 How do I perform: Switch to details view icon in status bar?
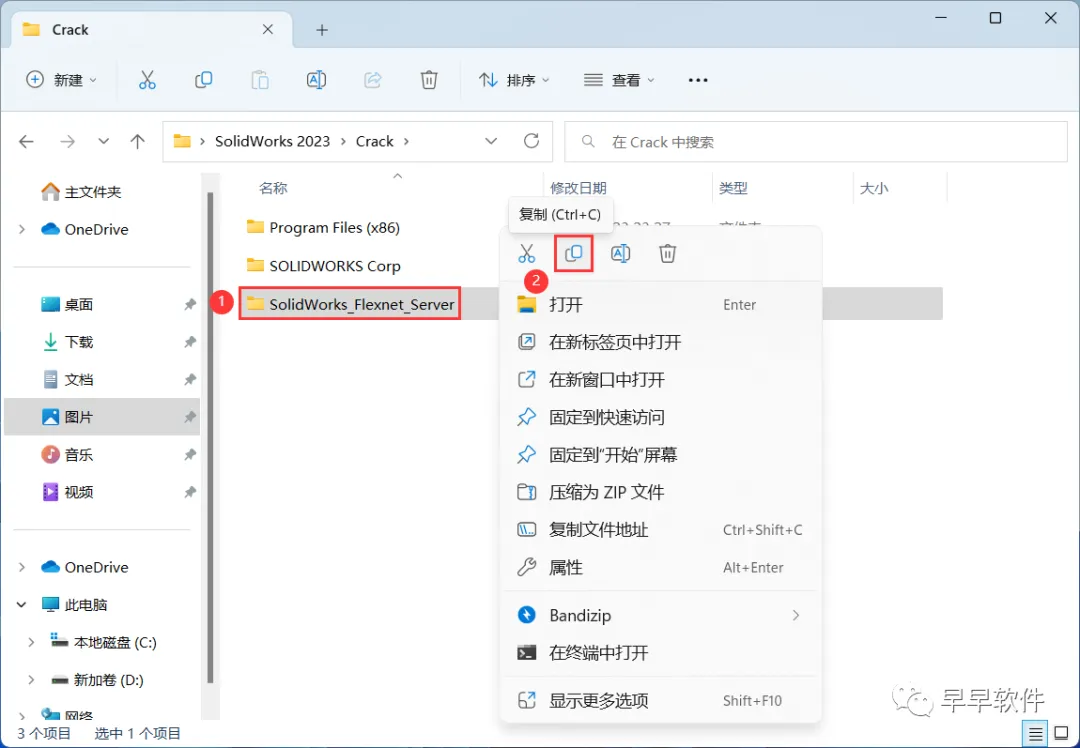(x=1035, y=734)
